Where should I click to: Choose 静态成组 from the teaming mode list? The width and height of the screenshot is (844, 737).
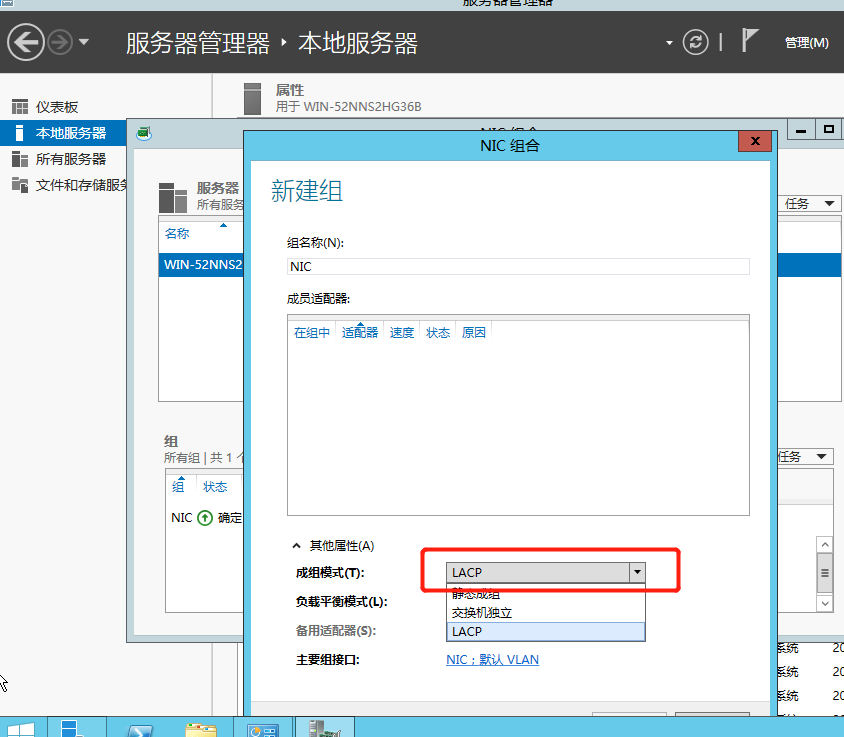546,594
